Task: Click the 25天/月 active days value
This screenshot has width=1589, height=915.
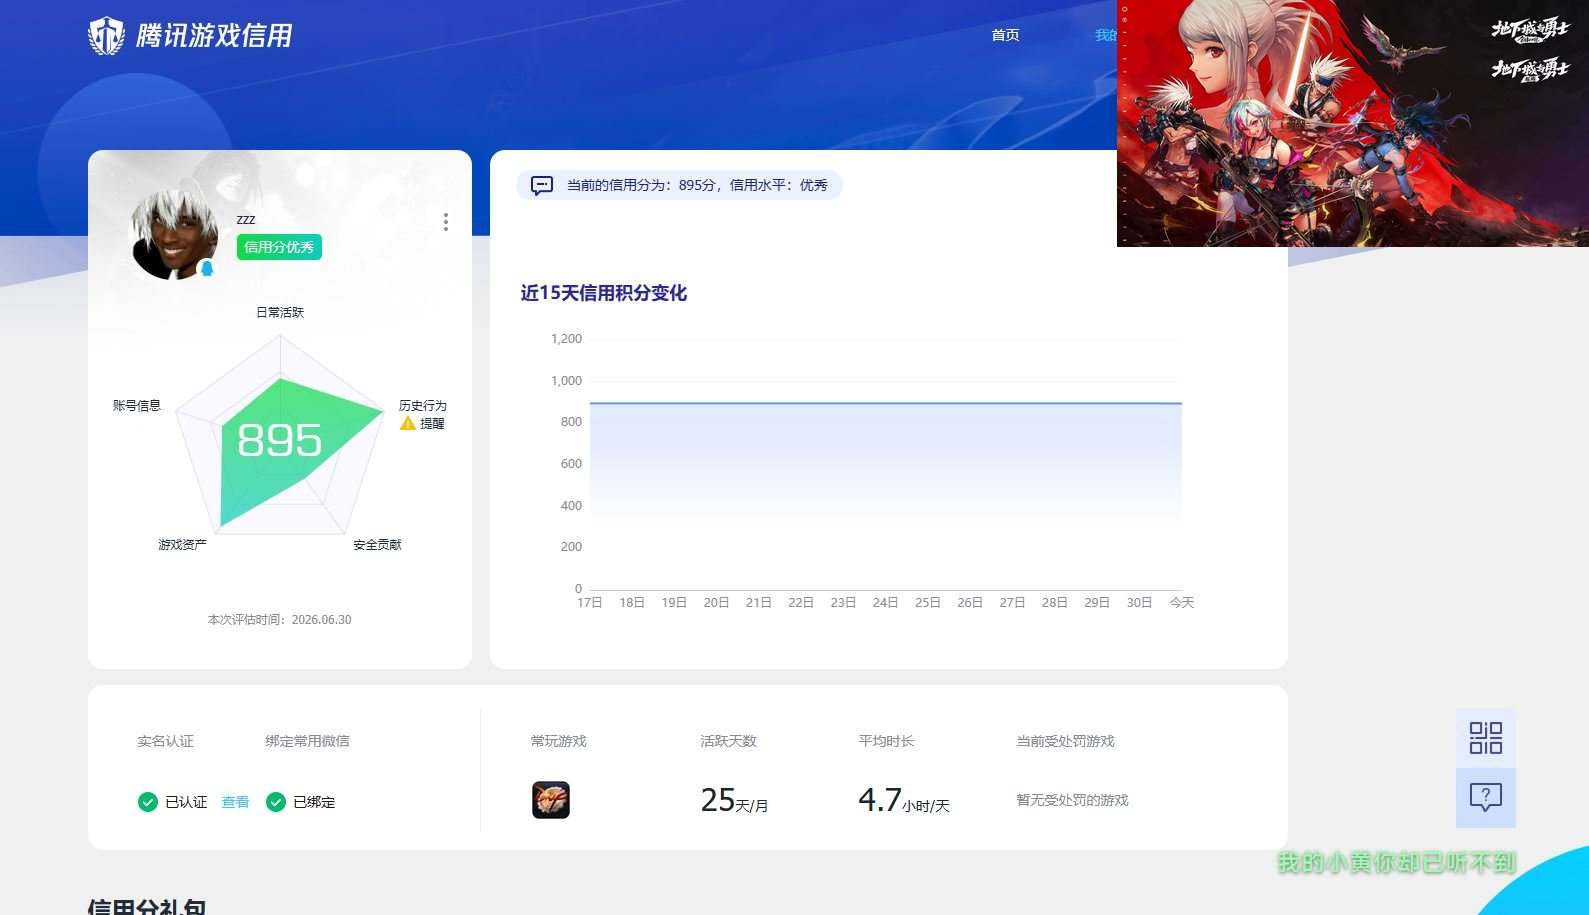Action: (x=734, y=800)
